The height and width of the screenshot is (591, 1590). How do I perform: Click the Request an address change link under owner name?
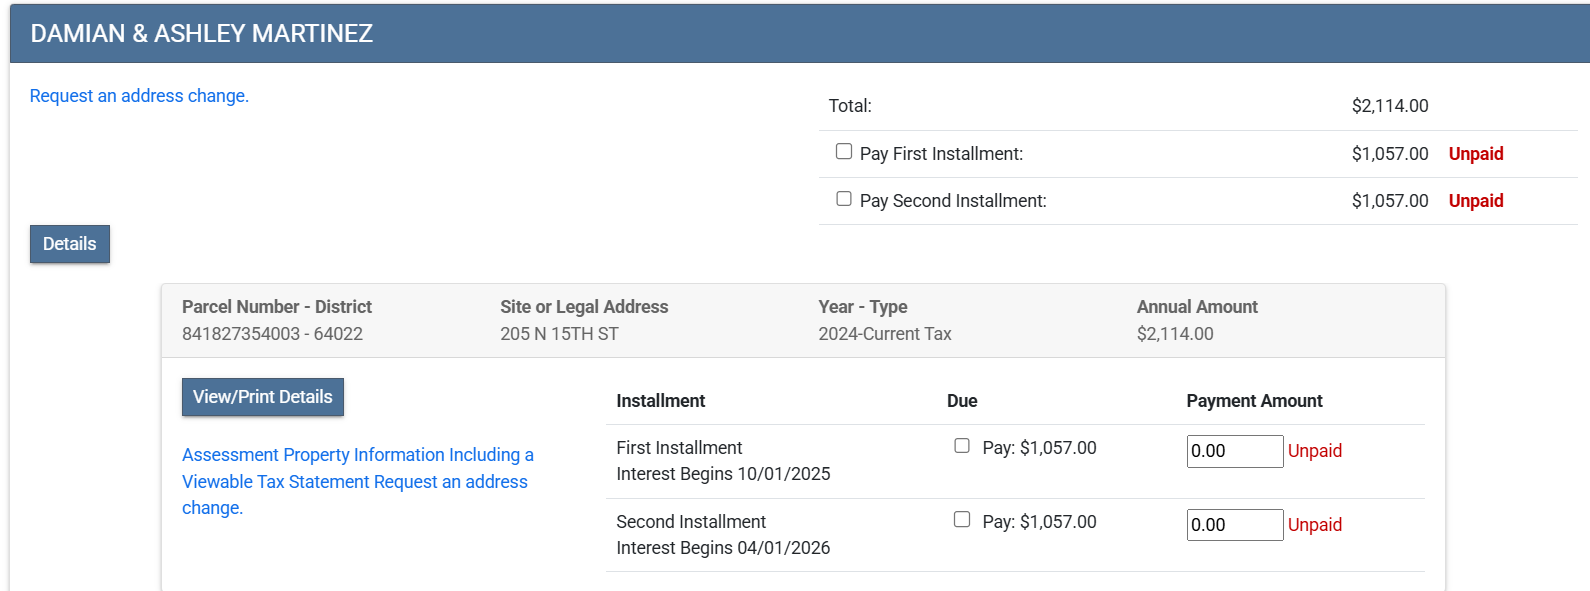(139, 96)
